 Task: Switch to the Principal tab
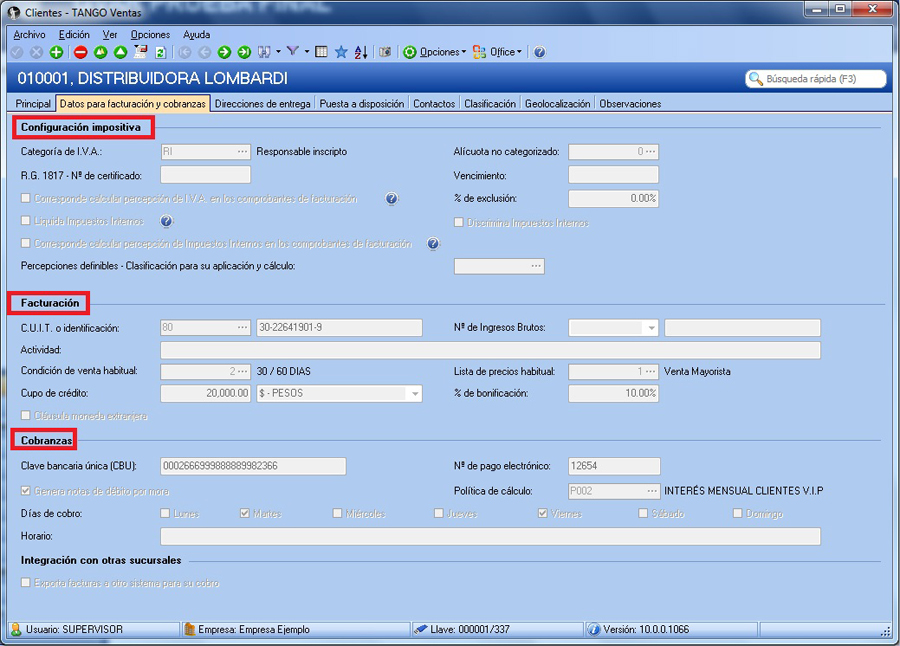coord(33,104)
